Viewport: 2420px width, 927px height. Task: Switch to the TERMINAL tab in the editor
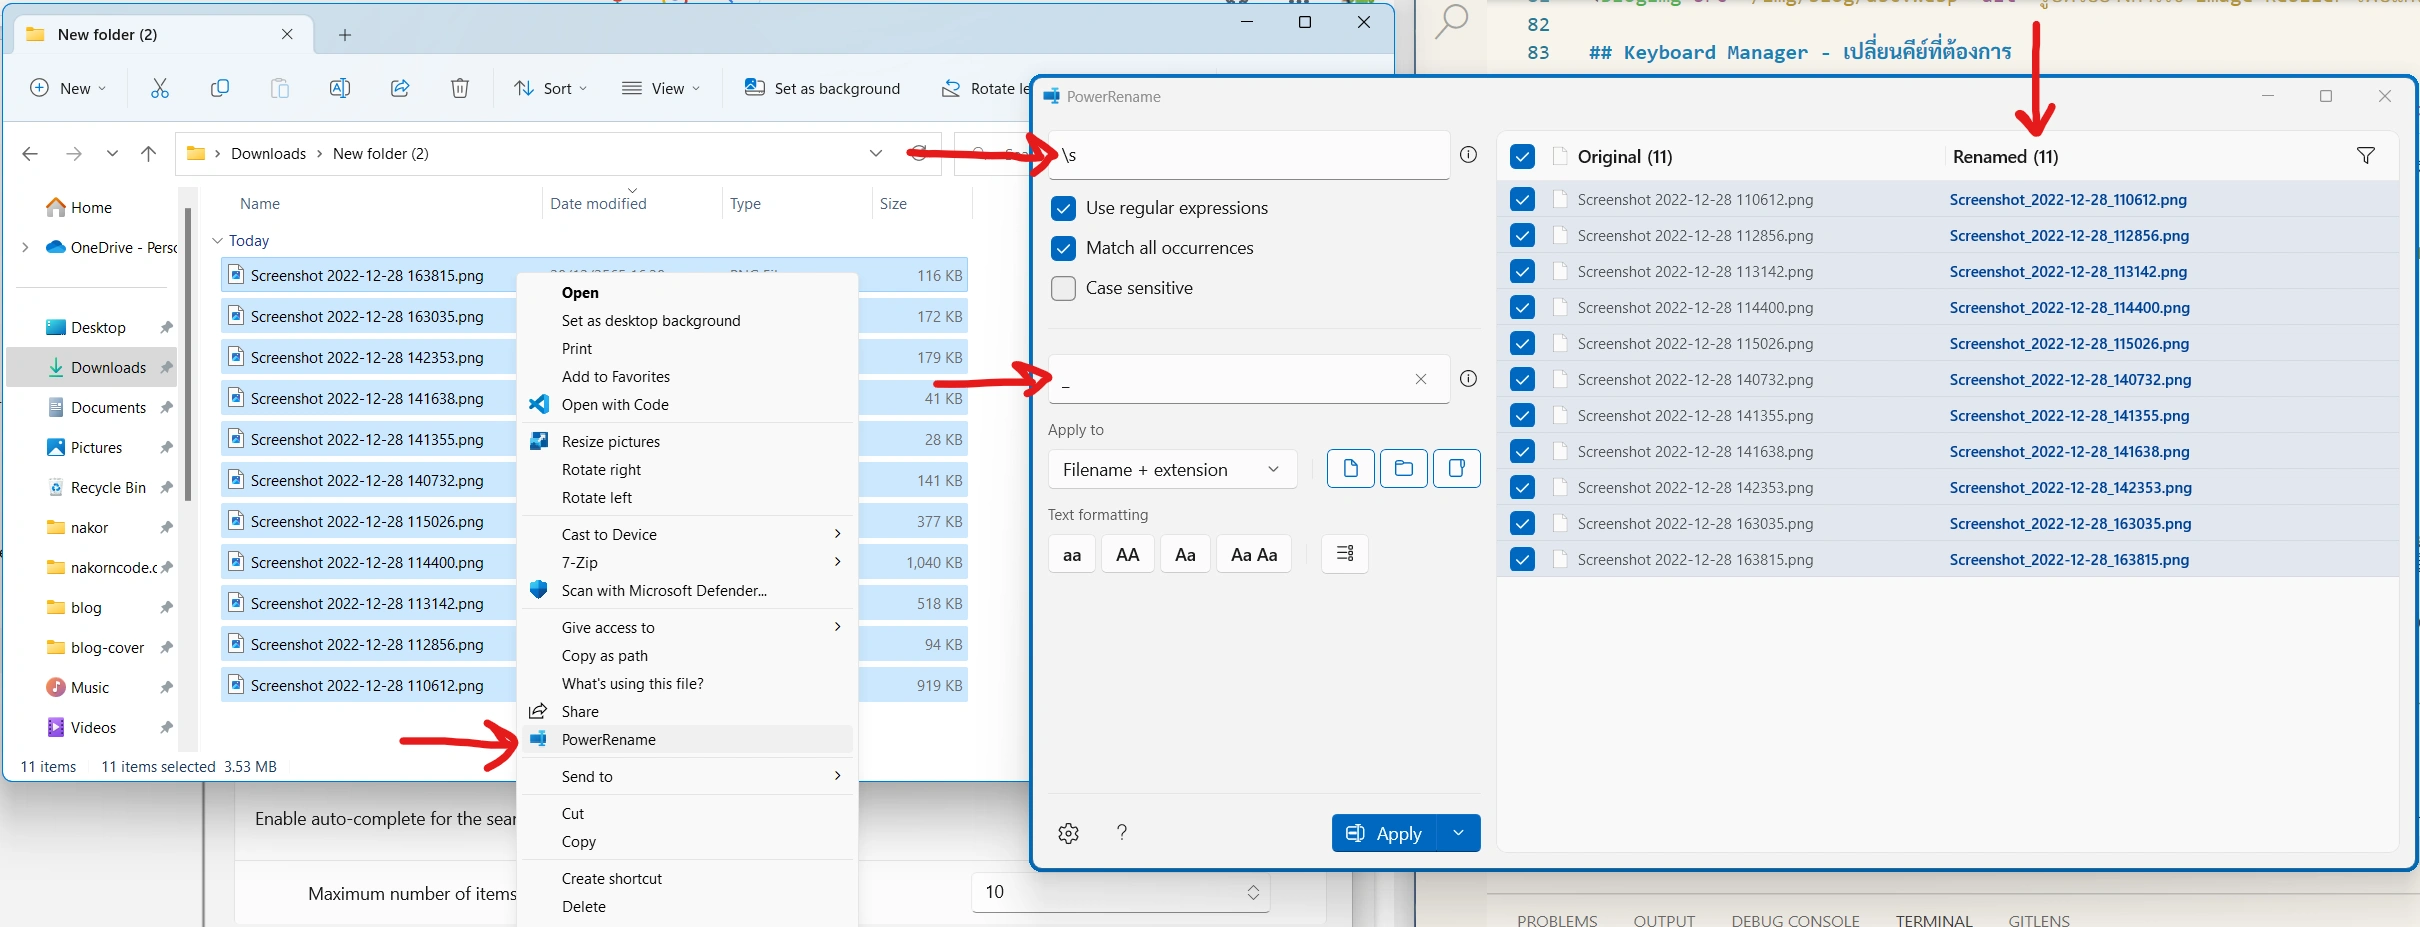coord(1933,919)
